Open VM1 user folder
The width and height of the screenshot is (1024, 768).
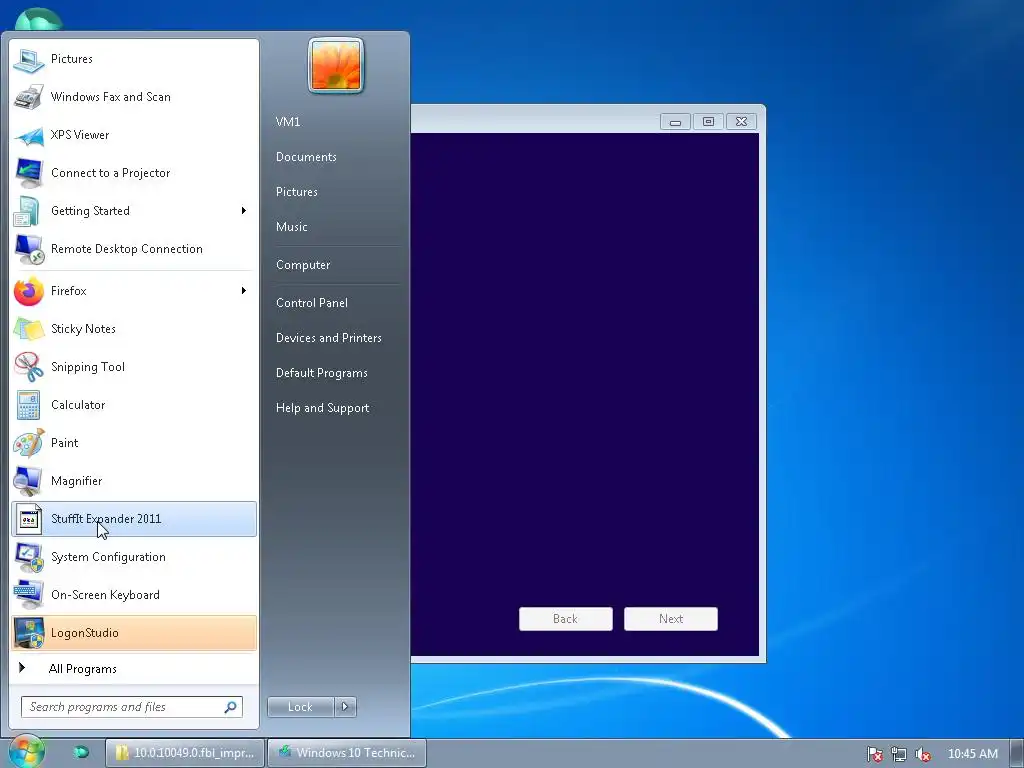(288, 121)
